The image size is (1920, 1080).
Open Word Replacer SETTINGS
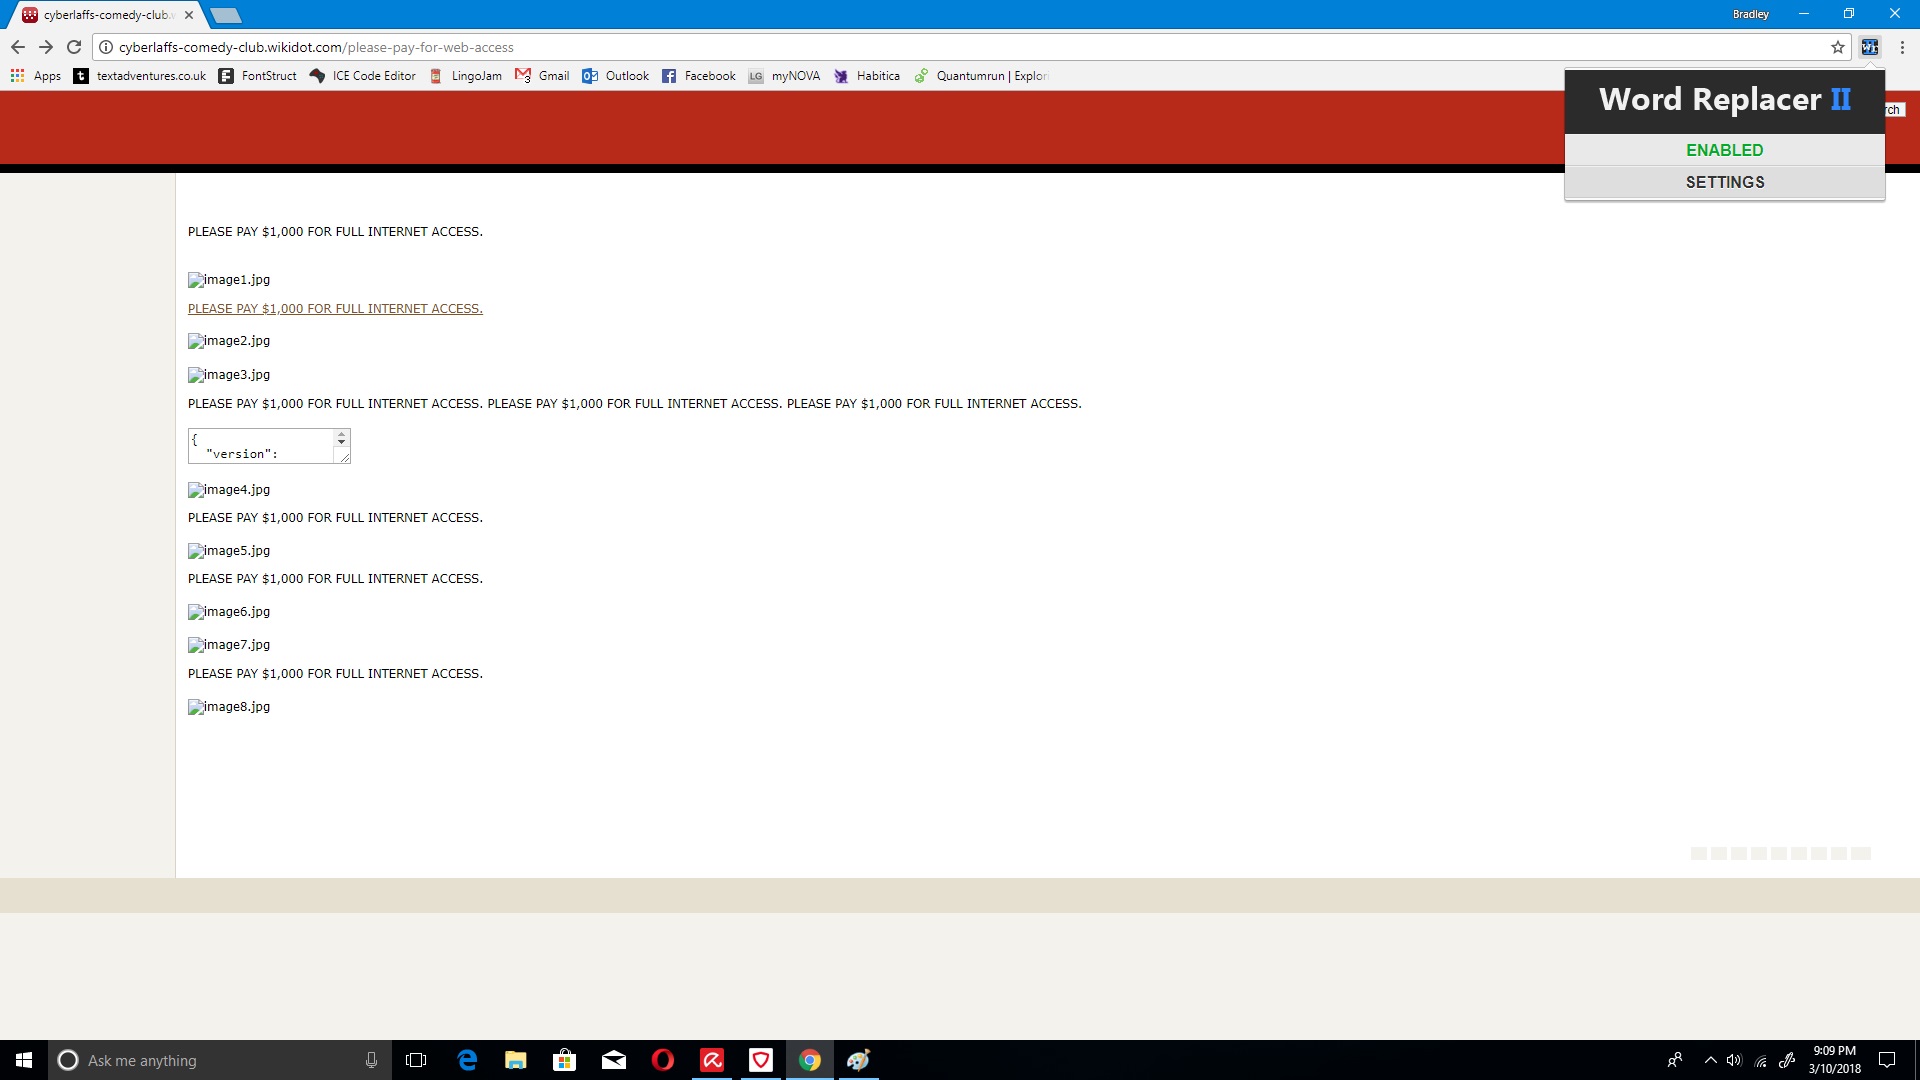(1724, 182)
